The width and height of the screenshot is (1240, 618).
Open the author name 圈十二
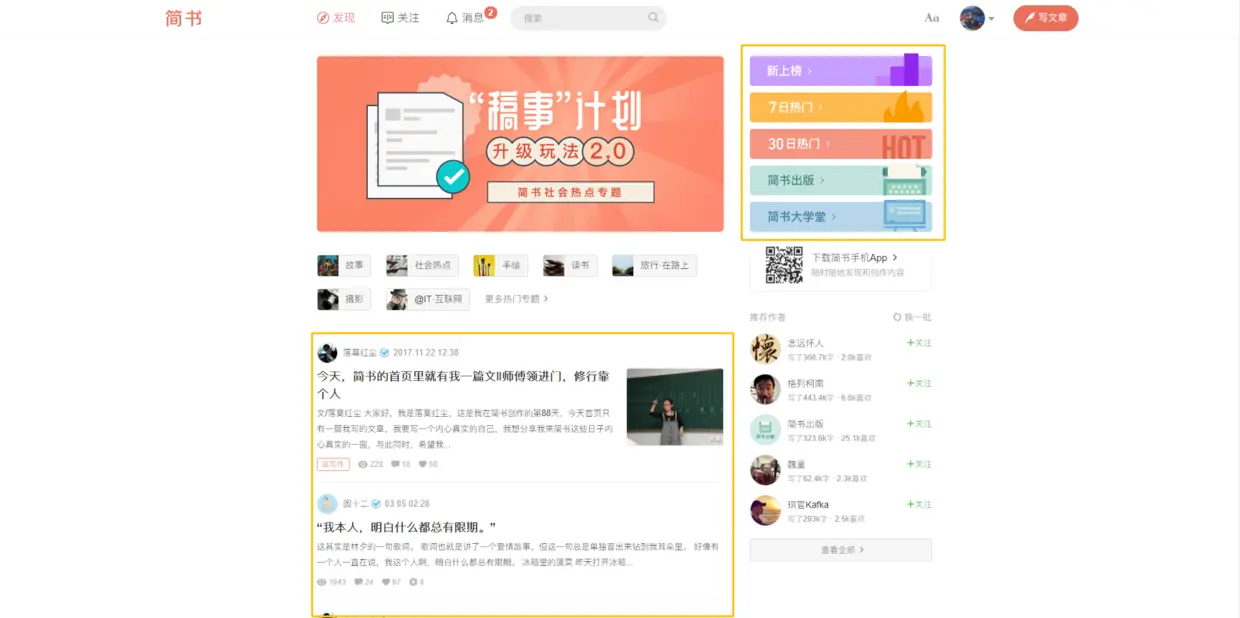(x=355, y=504)
